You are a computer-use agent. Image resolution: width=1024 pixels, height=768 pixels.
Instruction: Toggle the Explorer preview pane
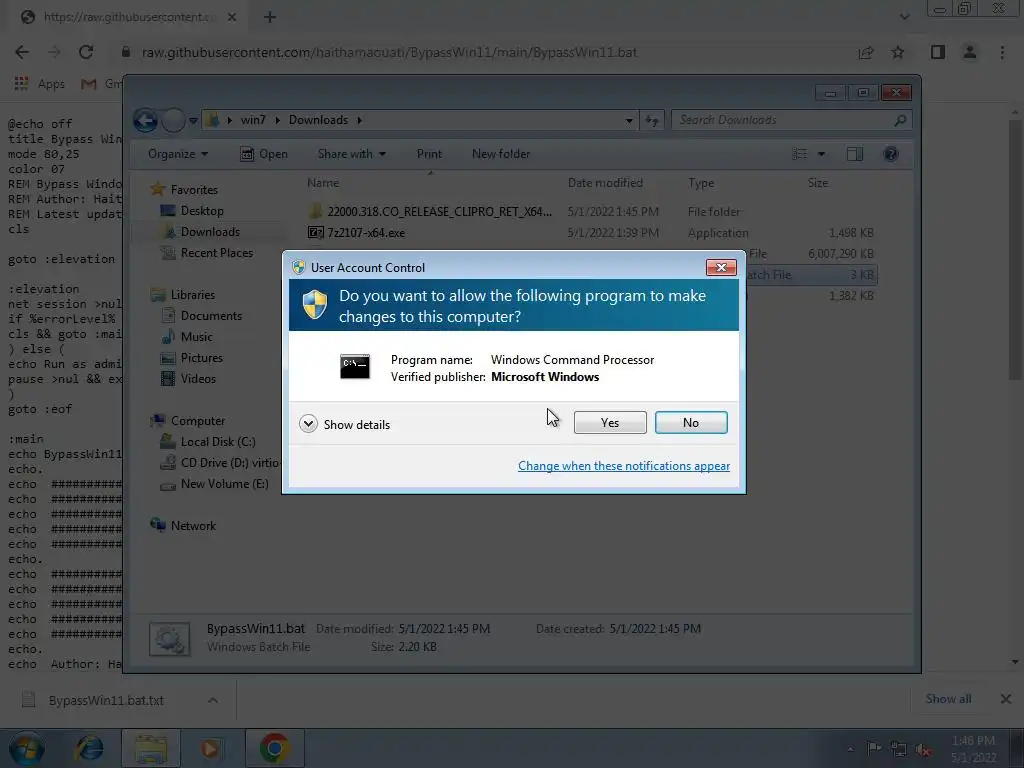click(x=855, y=154)
